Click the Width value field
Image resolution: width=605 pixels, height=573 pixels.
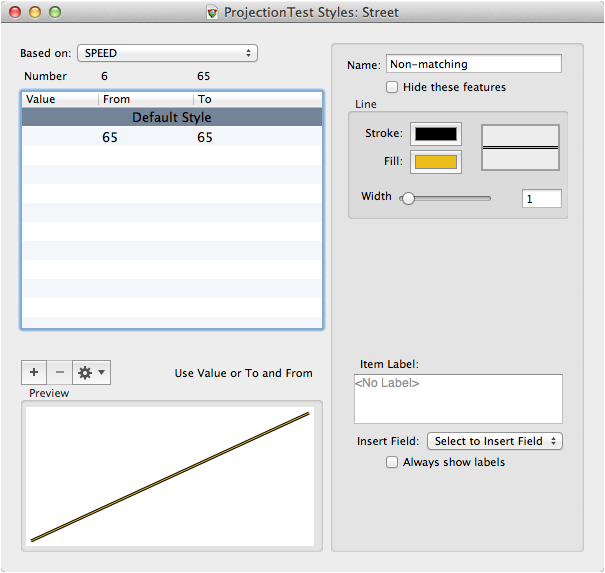(542, 199)
